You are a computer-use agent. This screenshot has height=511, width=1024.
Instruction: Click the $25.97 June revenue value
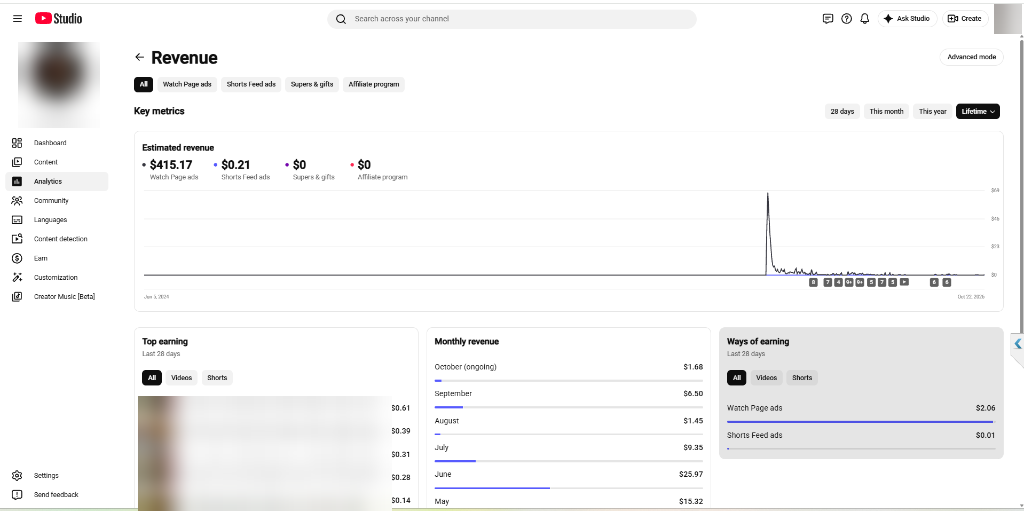pyautogui.click(x=691, y=474)
